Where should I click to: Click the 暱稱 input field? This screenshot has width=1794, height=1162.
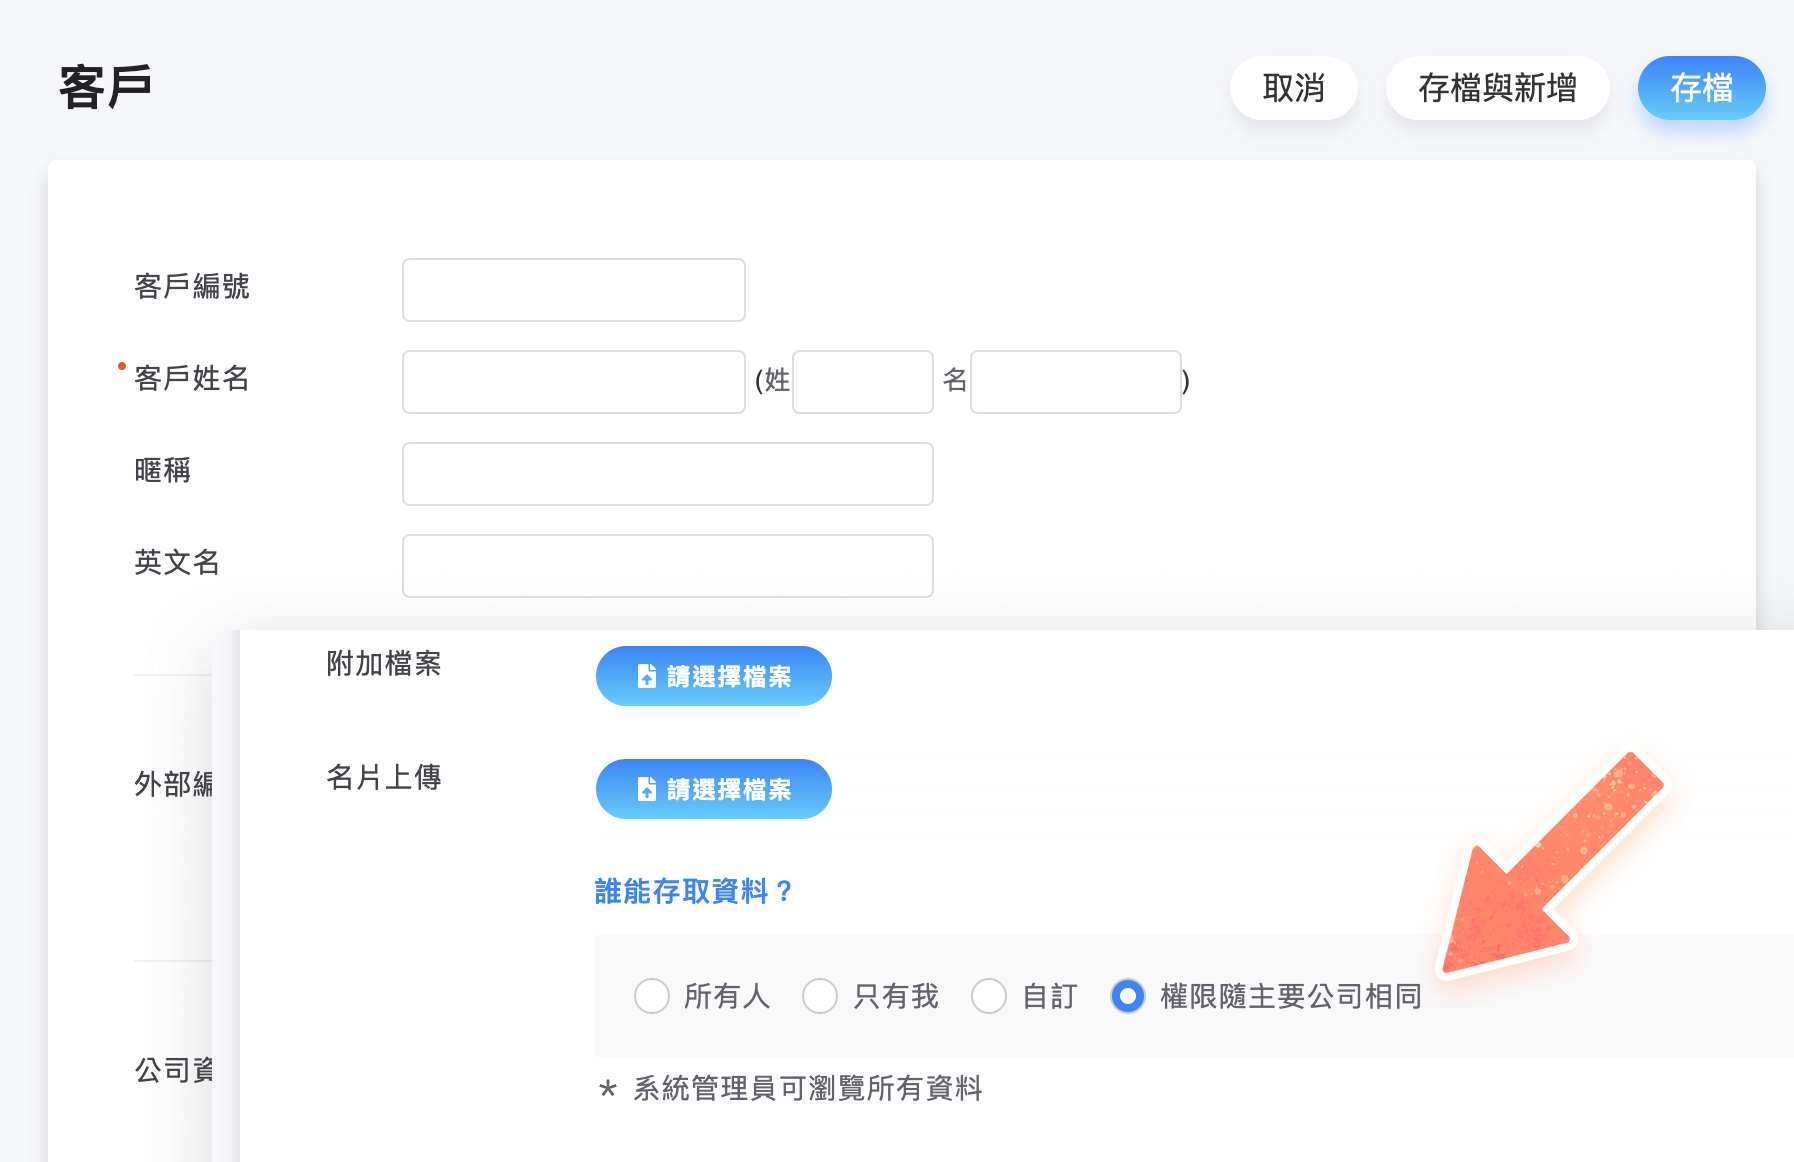tap(667, 473)
